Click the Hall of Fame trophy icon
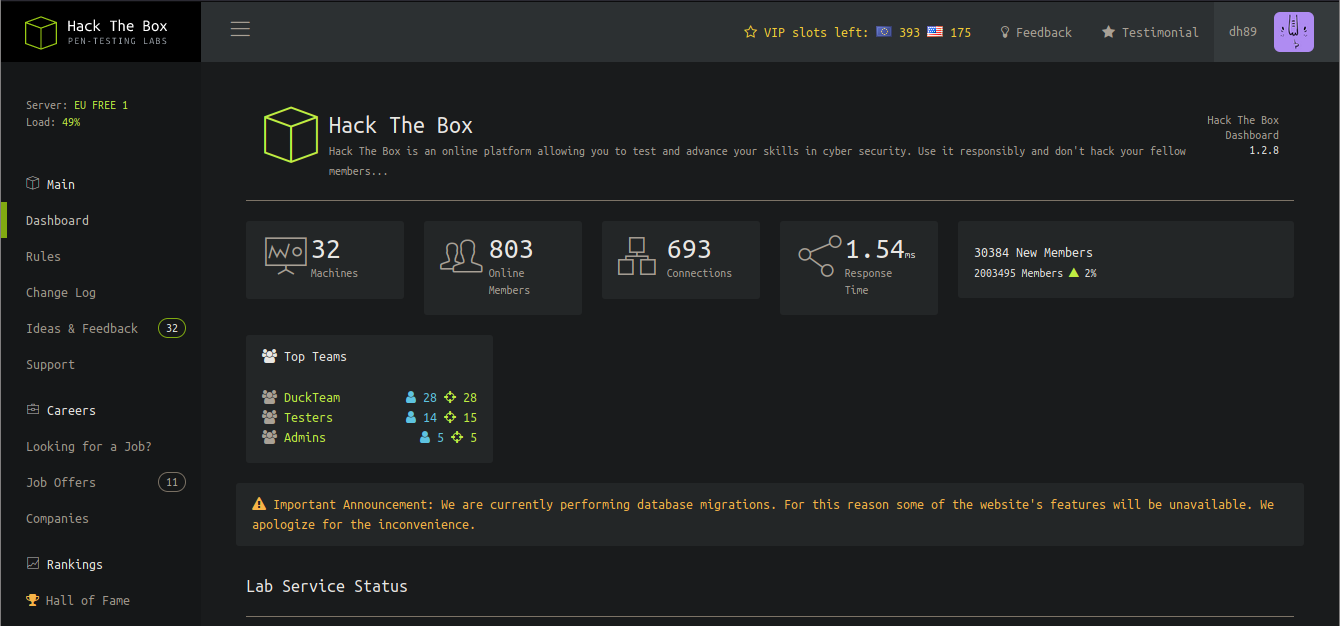Screen dimensions: 1340x626 (33, 600)
